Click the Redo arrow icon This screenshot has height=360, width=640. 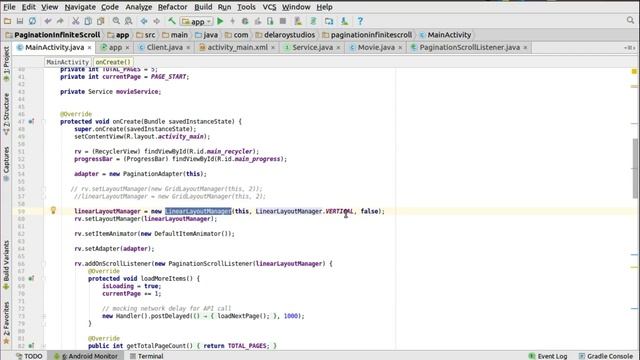pyautogui.click(x=60, y=21)
